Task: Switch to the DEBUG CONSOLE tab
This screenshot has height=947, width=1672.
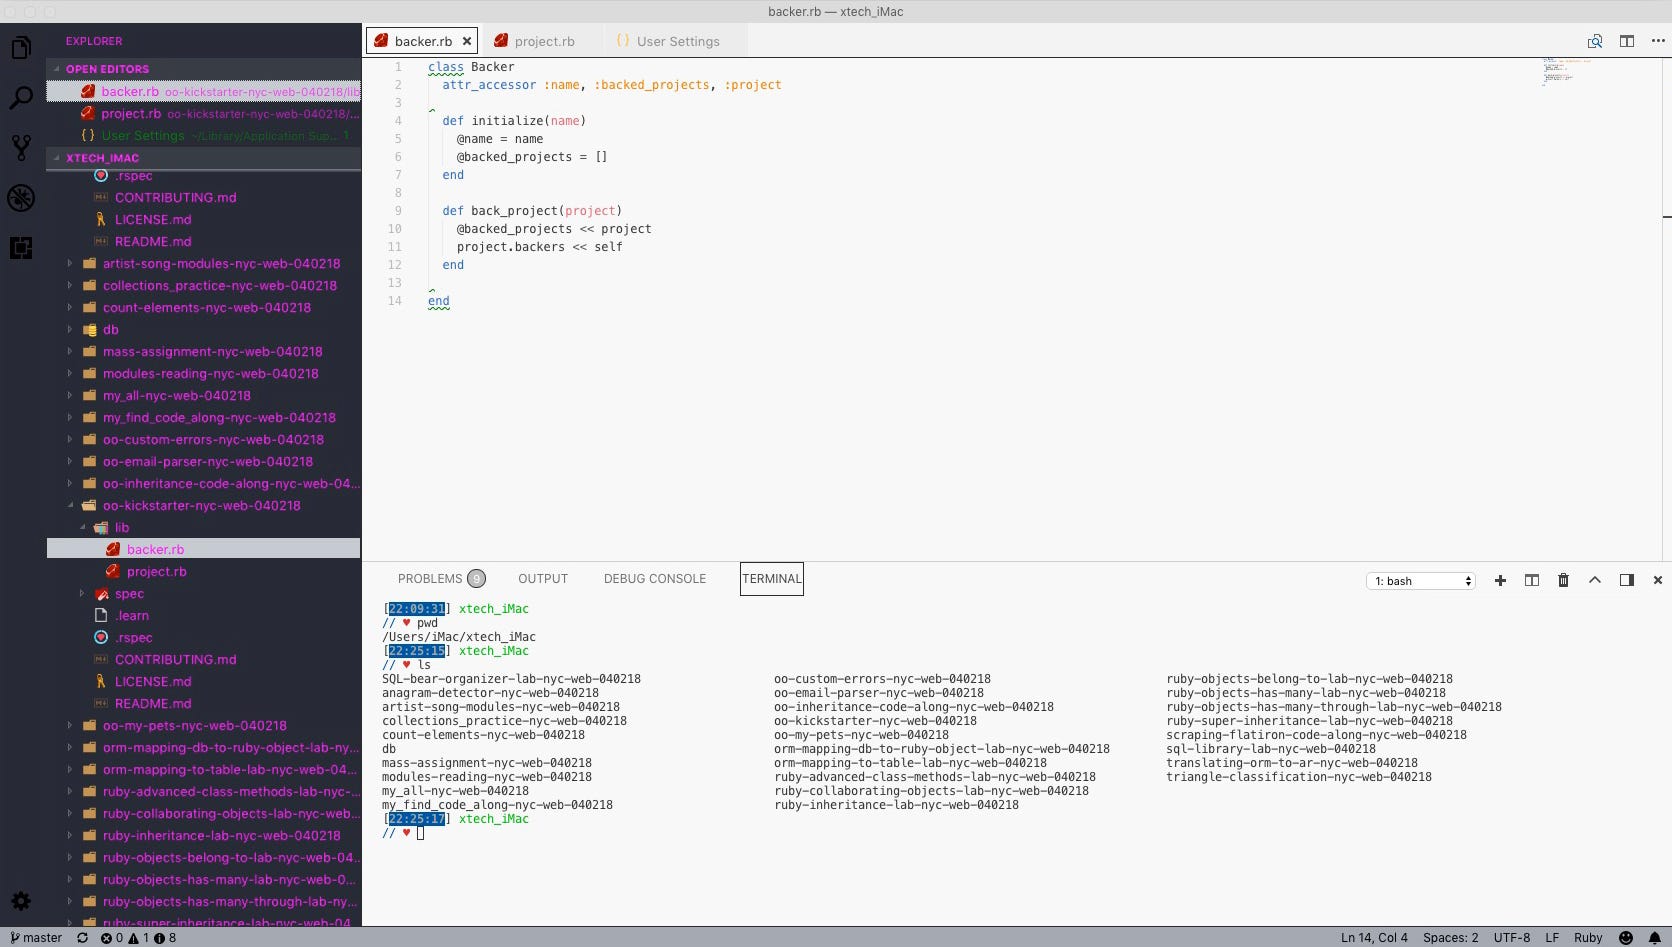Action: coord(654,578)
